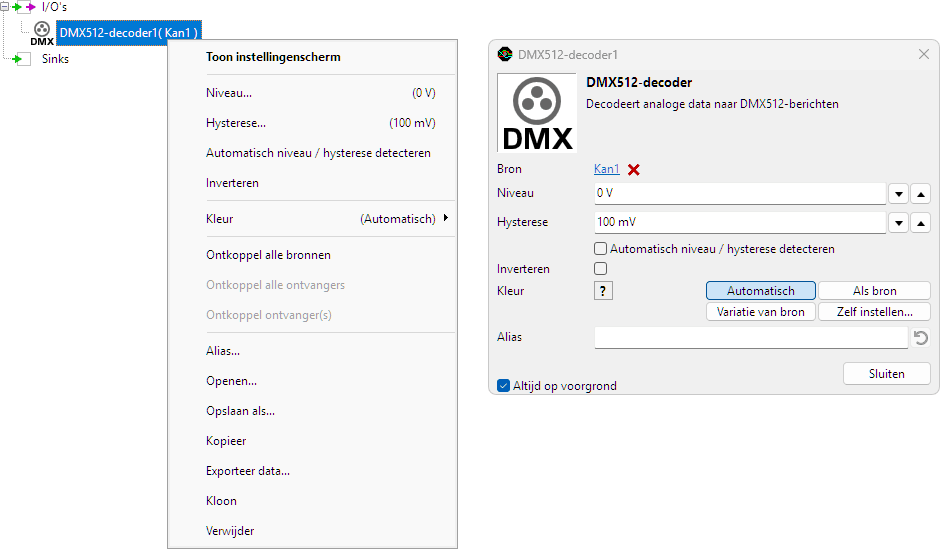The image size is (940, 549).
Task: Uncheck Altijd op voorgrond
Action: [504, 385]
